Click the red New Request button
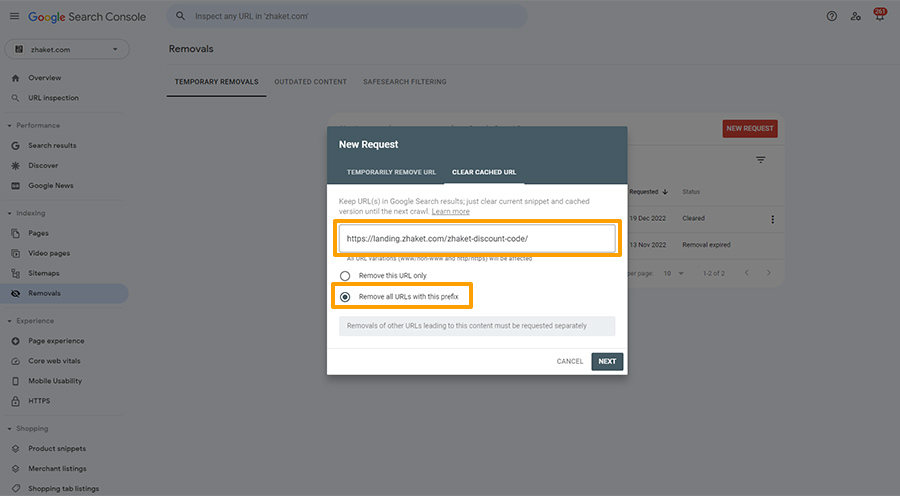Viewport: 900px width, 496px height. click(x=750, y=129)
